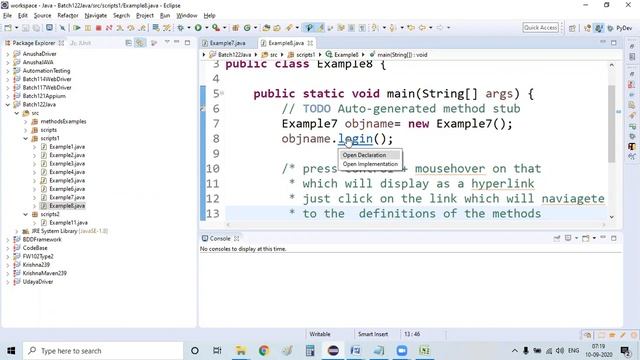The width and height of the screenshot is (640, 360).
Task: Collapse the scripts1 package
Action: (26, 138)
